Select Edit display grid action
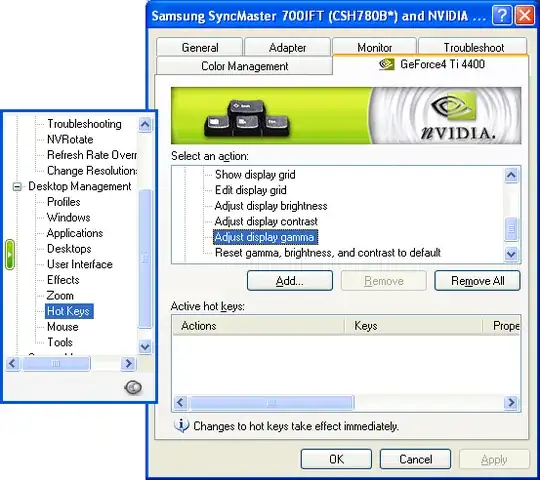The width and height of the screenshot is (540, 480). (x=250, y=190)
